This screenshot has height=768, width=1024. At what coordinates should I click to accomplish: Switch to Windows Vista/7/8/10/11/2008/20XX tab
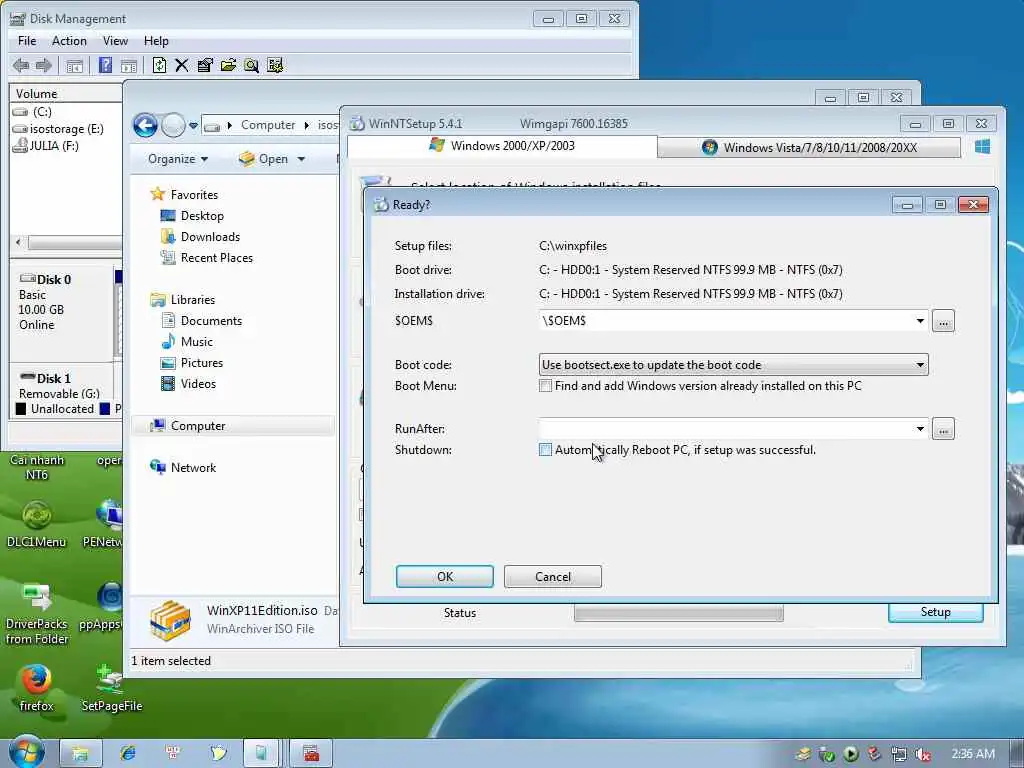pyautogui.click(x=808, y=148)
